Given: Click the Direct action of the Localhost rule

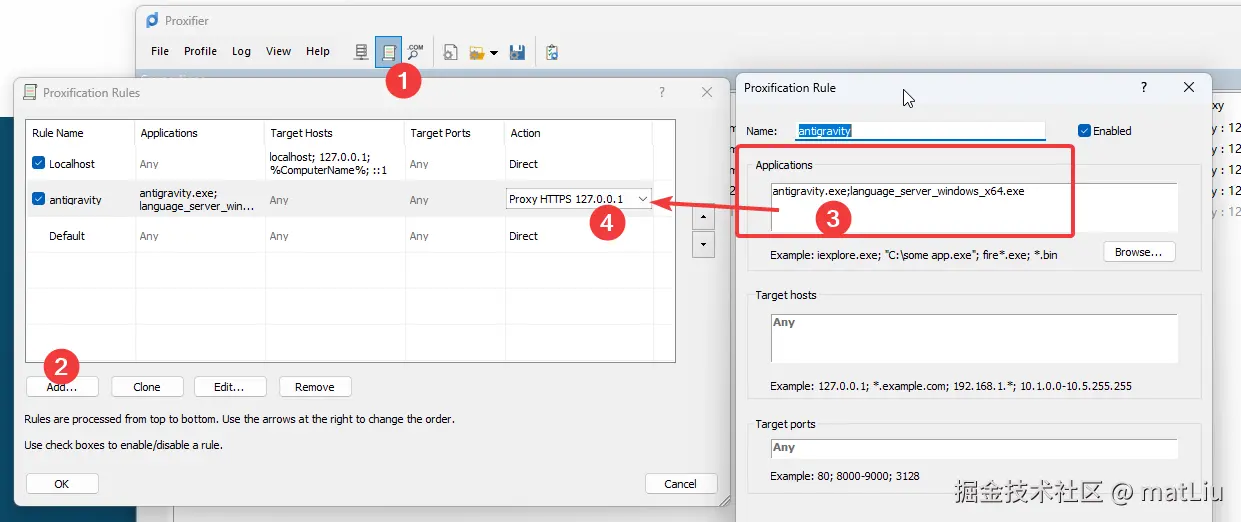Looking at the screenshot, I should [x=523, y=163].
